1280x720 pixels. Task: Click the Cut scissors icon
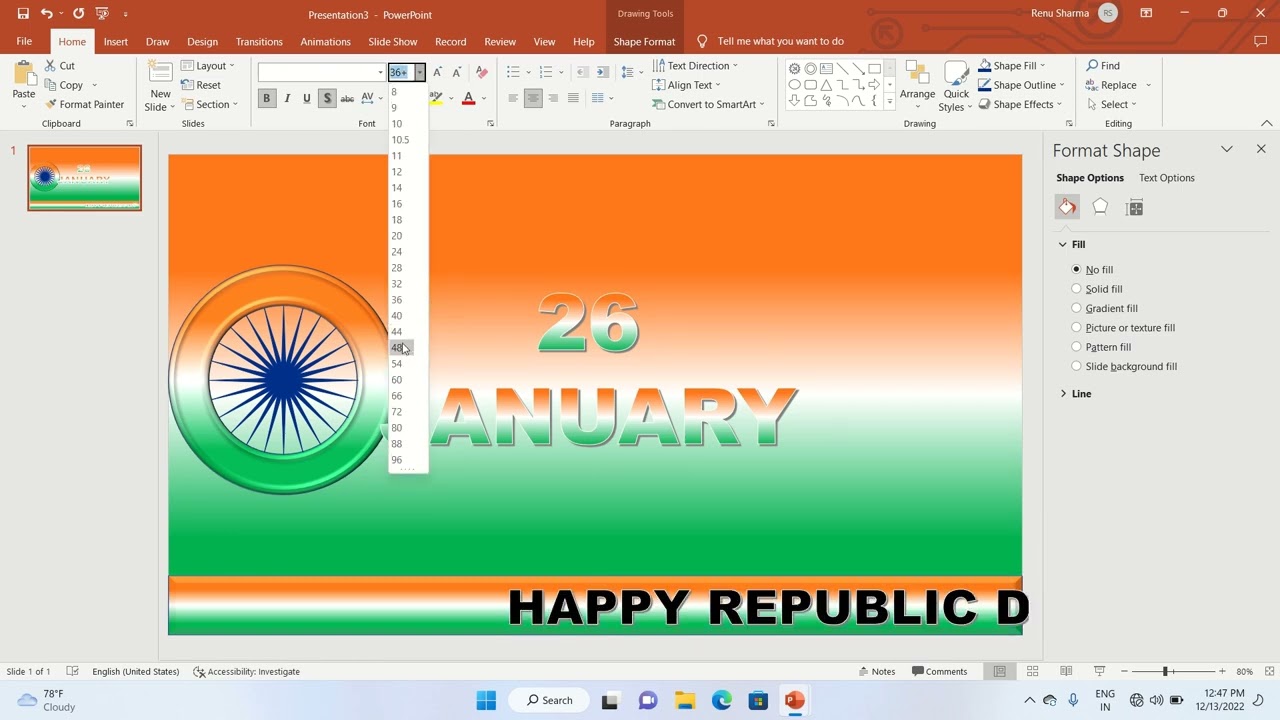tap(60, 65)
